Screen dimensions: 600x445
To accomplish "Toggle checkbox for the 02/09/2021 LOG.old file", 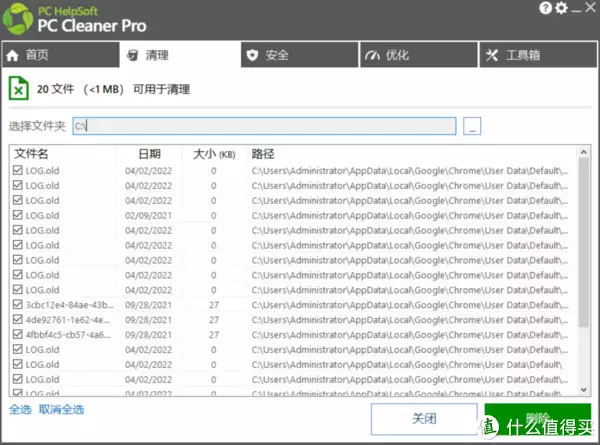I will (17, 215).
